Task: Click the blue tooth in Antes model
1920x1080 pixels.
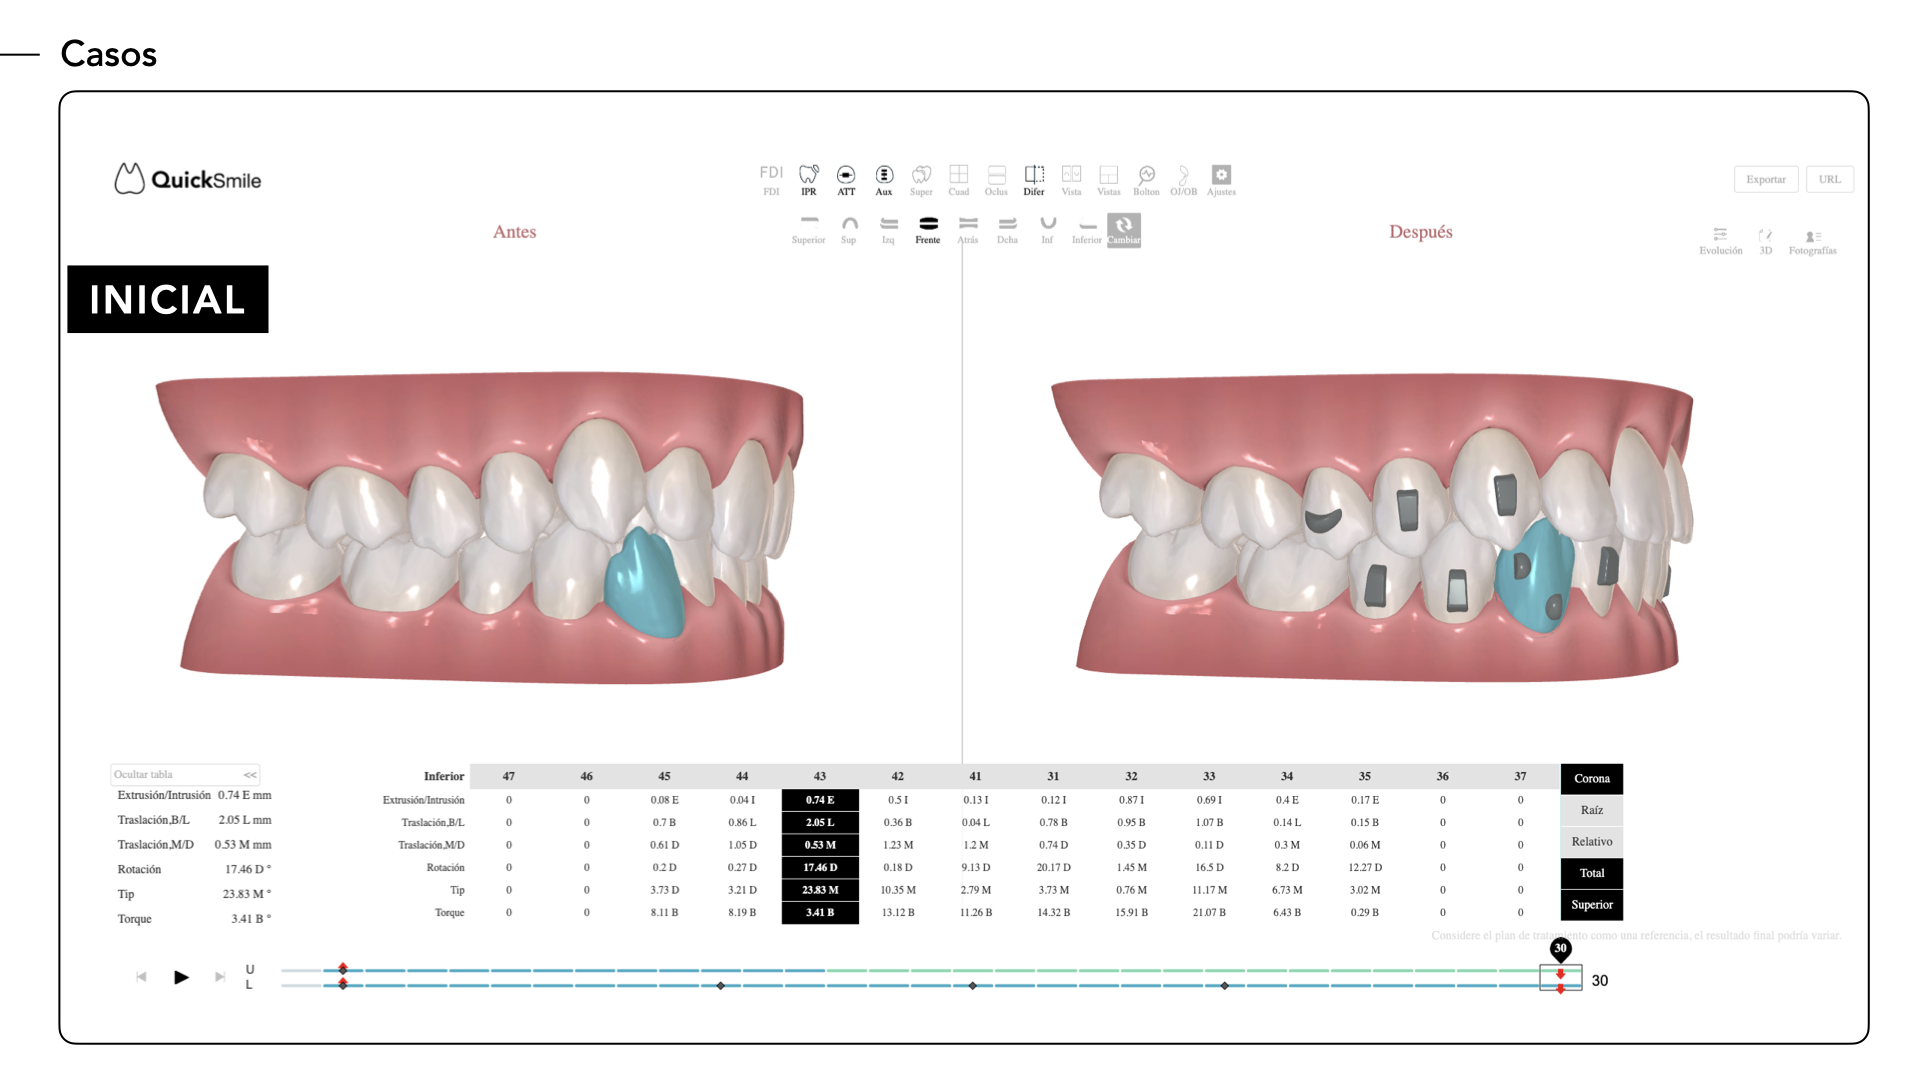Action: point(645,584)
